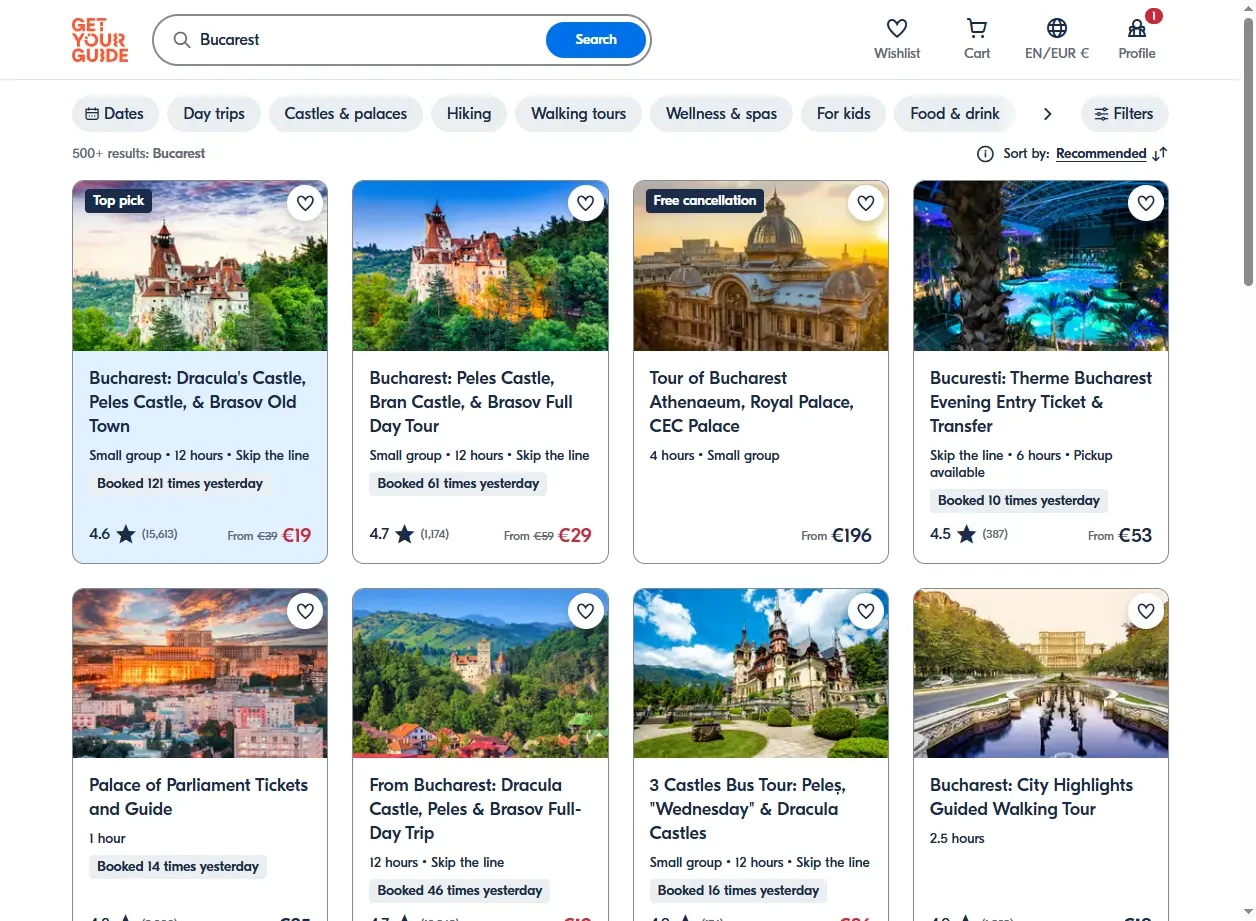1256x921 pixels.
Task: Wishlist Therme Bucharest Evening Entry Ticket
Action: click(1146, 203)
